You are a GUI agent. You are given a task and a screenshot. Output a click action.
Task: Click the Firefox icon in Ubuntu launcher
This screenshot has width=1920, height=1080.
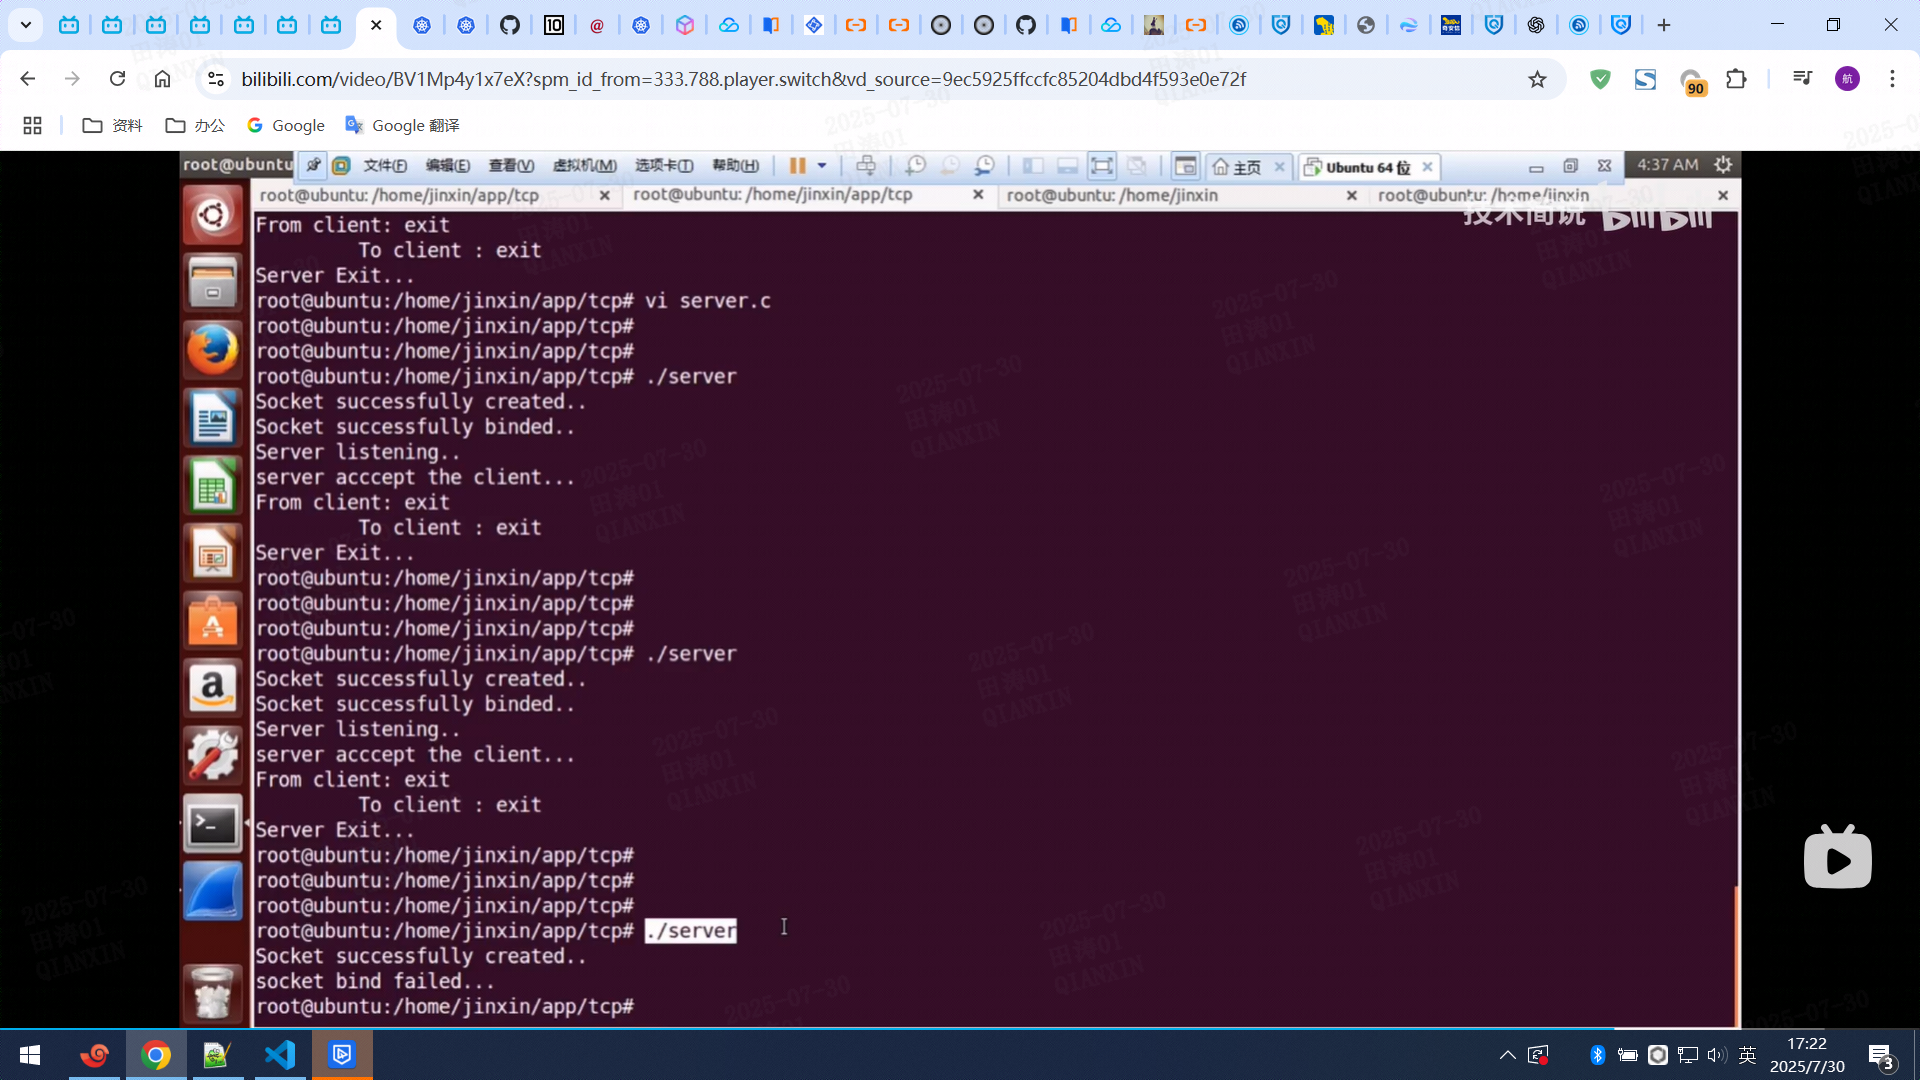(212, 350)
